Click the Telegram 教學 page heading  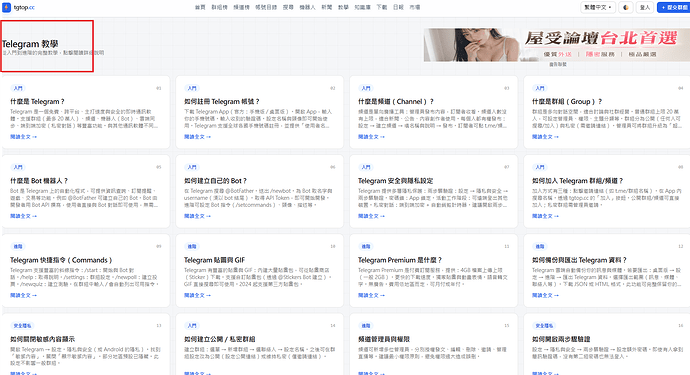(30, 44)
